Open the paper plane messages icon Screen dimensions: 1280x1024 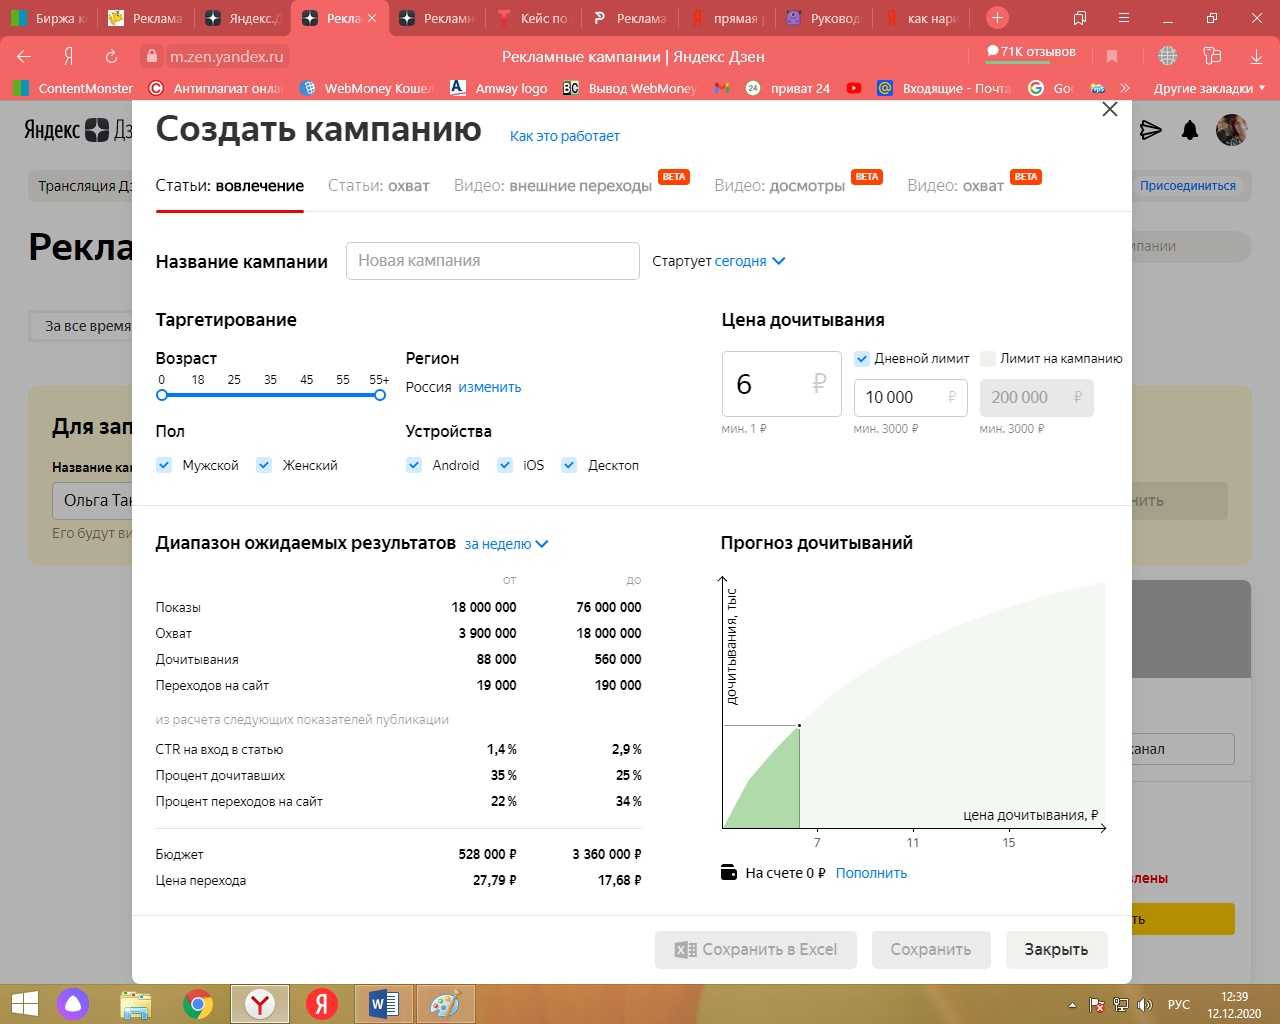point(1151,130)
